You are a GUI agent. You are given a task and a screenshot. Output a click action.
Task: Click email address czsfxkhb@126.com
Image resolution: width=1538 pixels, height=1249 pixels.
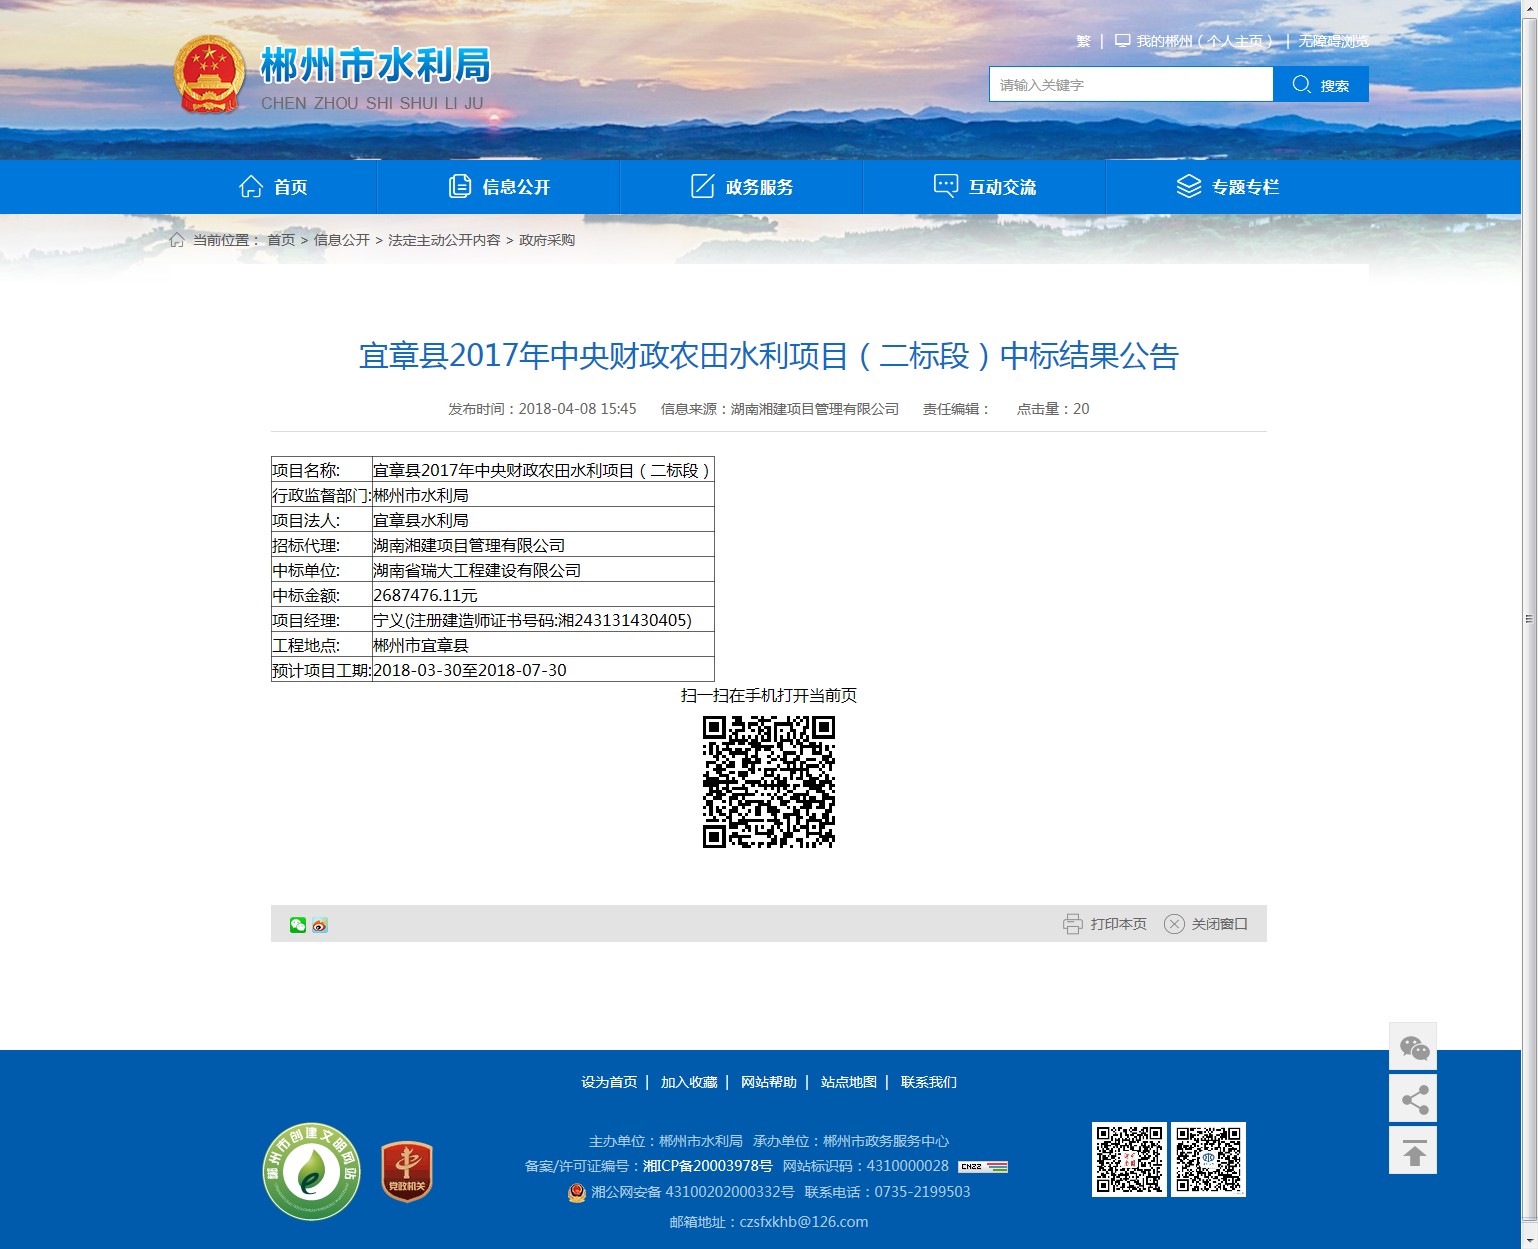804,1222
